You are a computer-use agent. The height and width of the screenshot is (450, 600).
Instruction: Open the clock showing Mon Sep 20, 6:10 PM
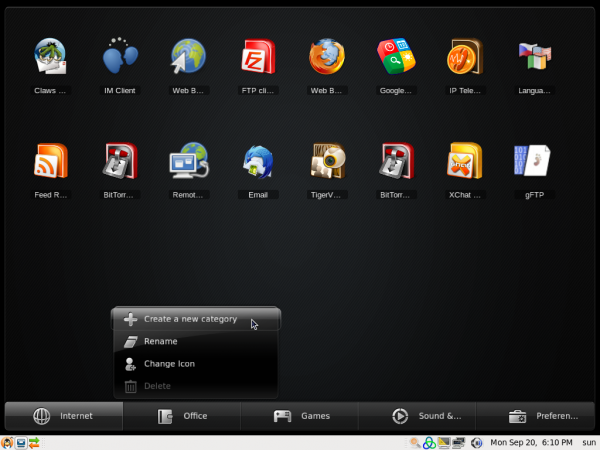(x=531, y=443)
